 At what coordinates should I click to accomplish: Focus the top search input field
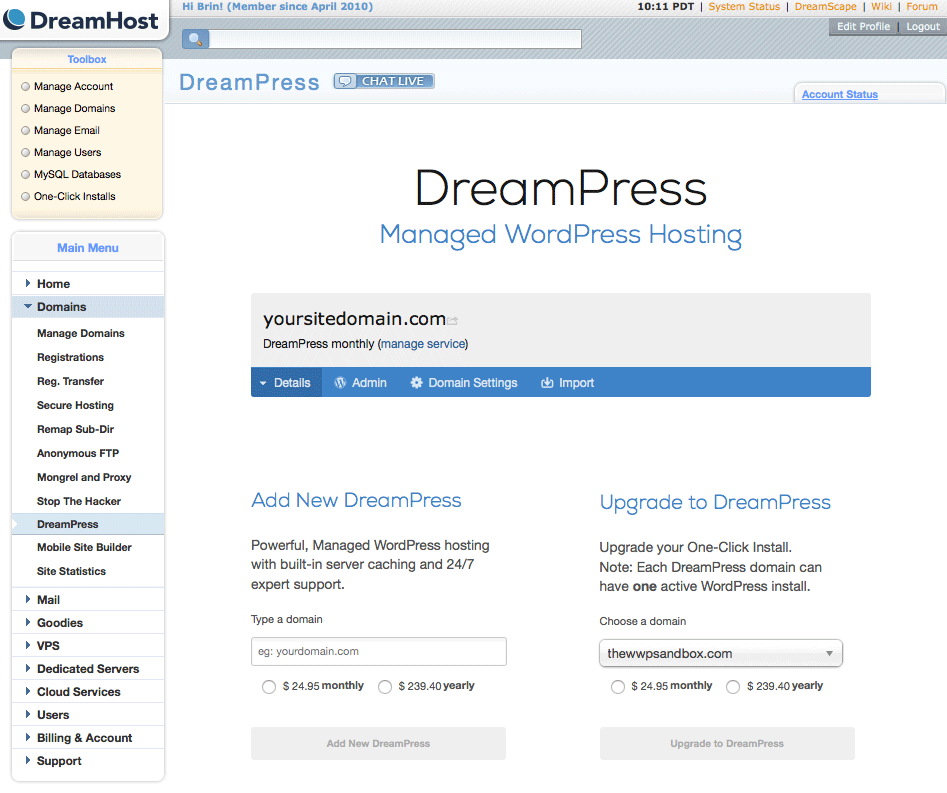click(x=395, y=39)
